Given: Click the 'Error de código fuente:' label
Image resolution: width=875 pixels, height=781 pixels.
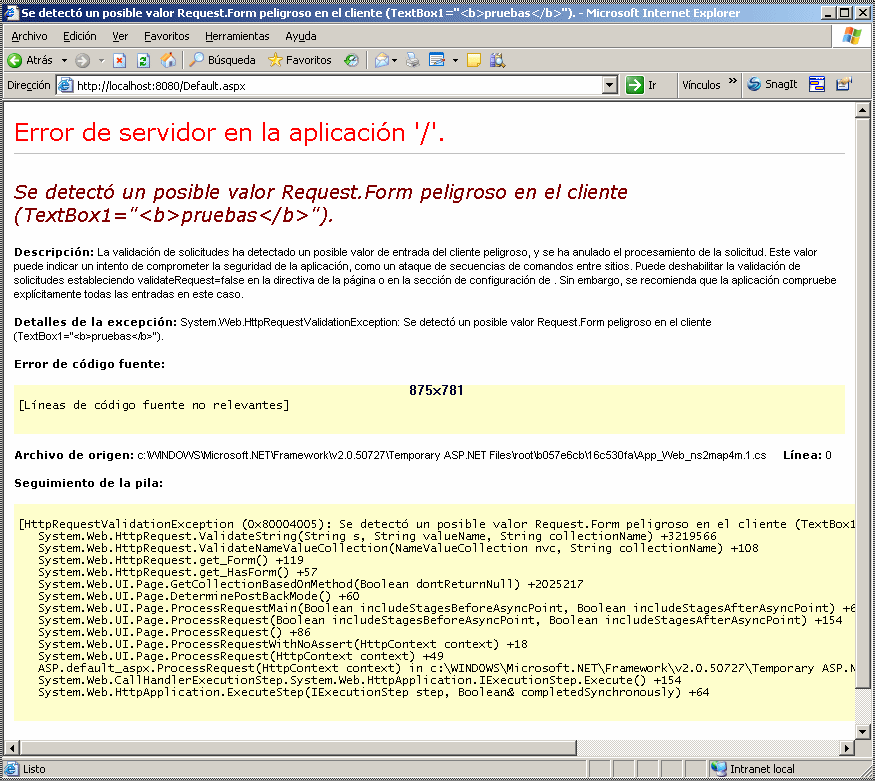Looking at the screenshot, I should 89,364.
